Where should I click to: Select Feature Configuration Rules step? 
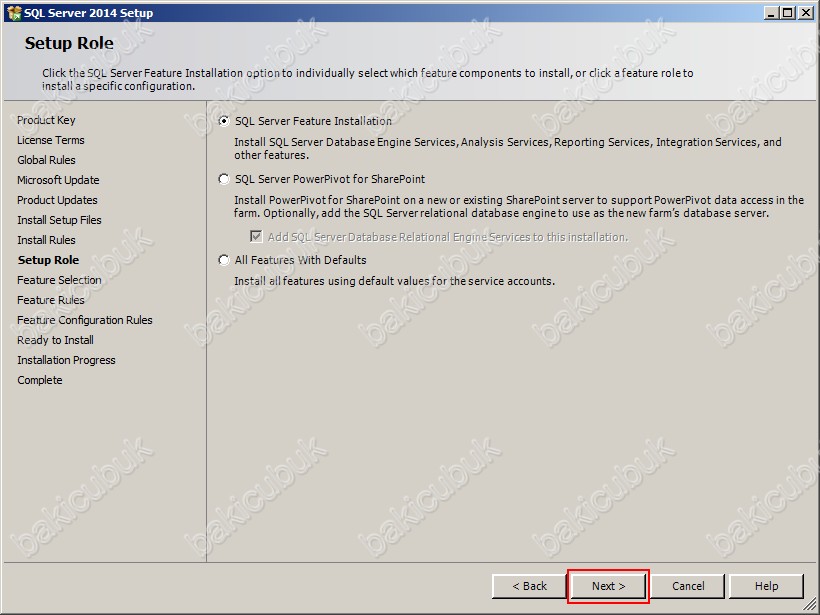[85, 320]
